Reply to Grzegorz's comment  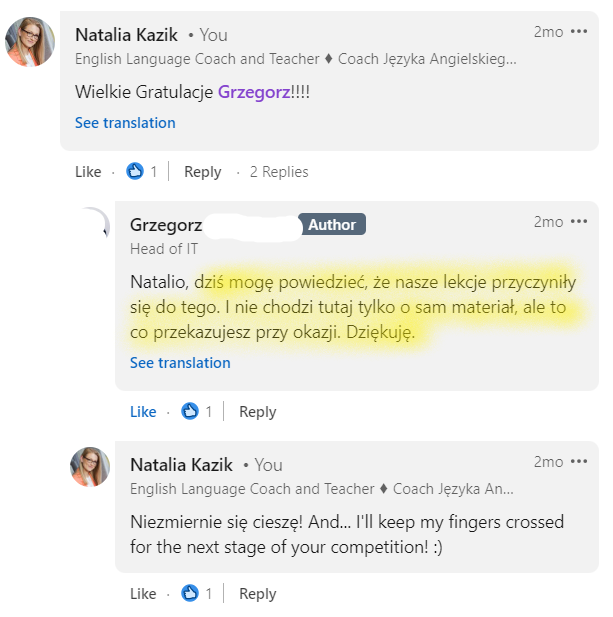point(257,412)
